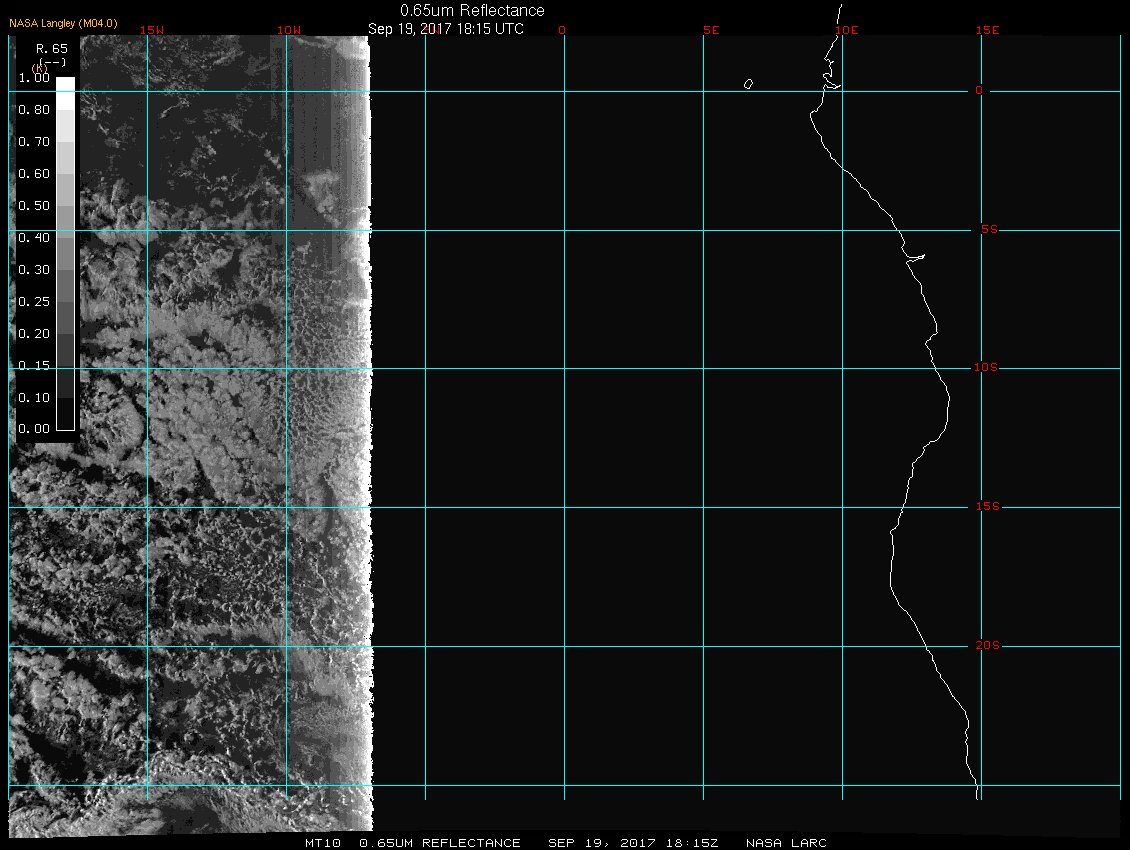Click the 0.50 value on the reflectance scale
Image resolution: width=1130 pixels, height=850 pixels.
(34, 206)
